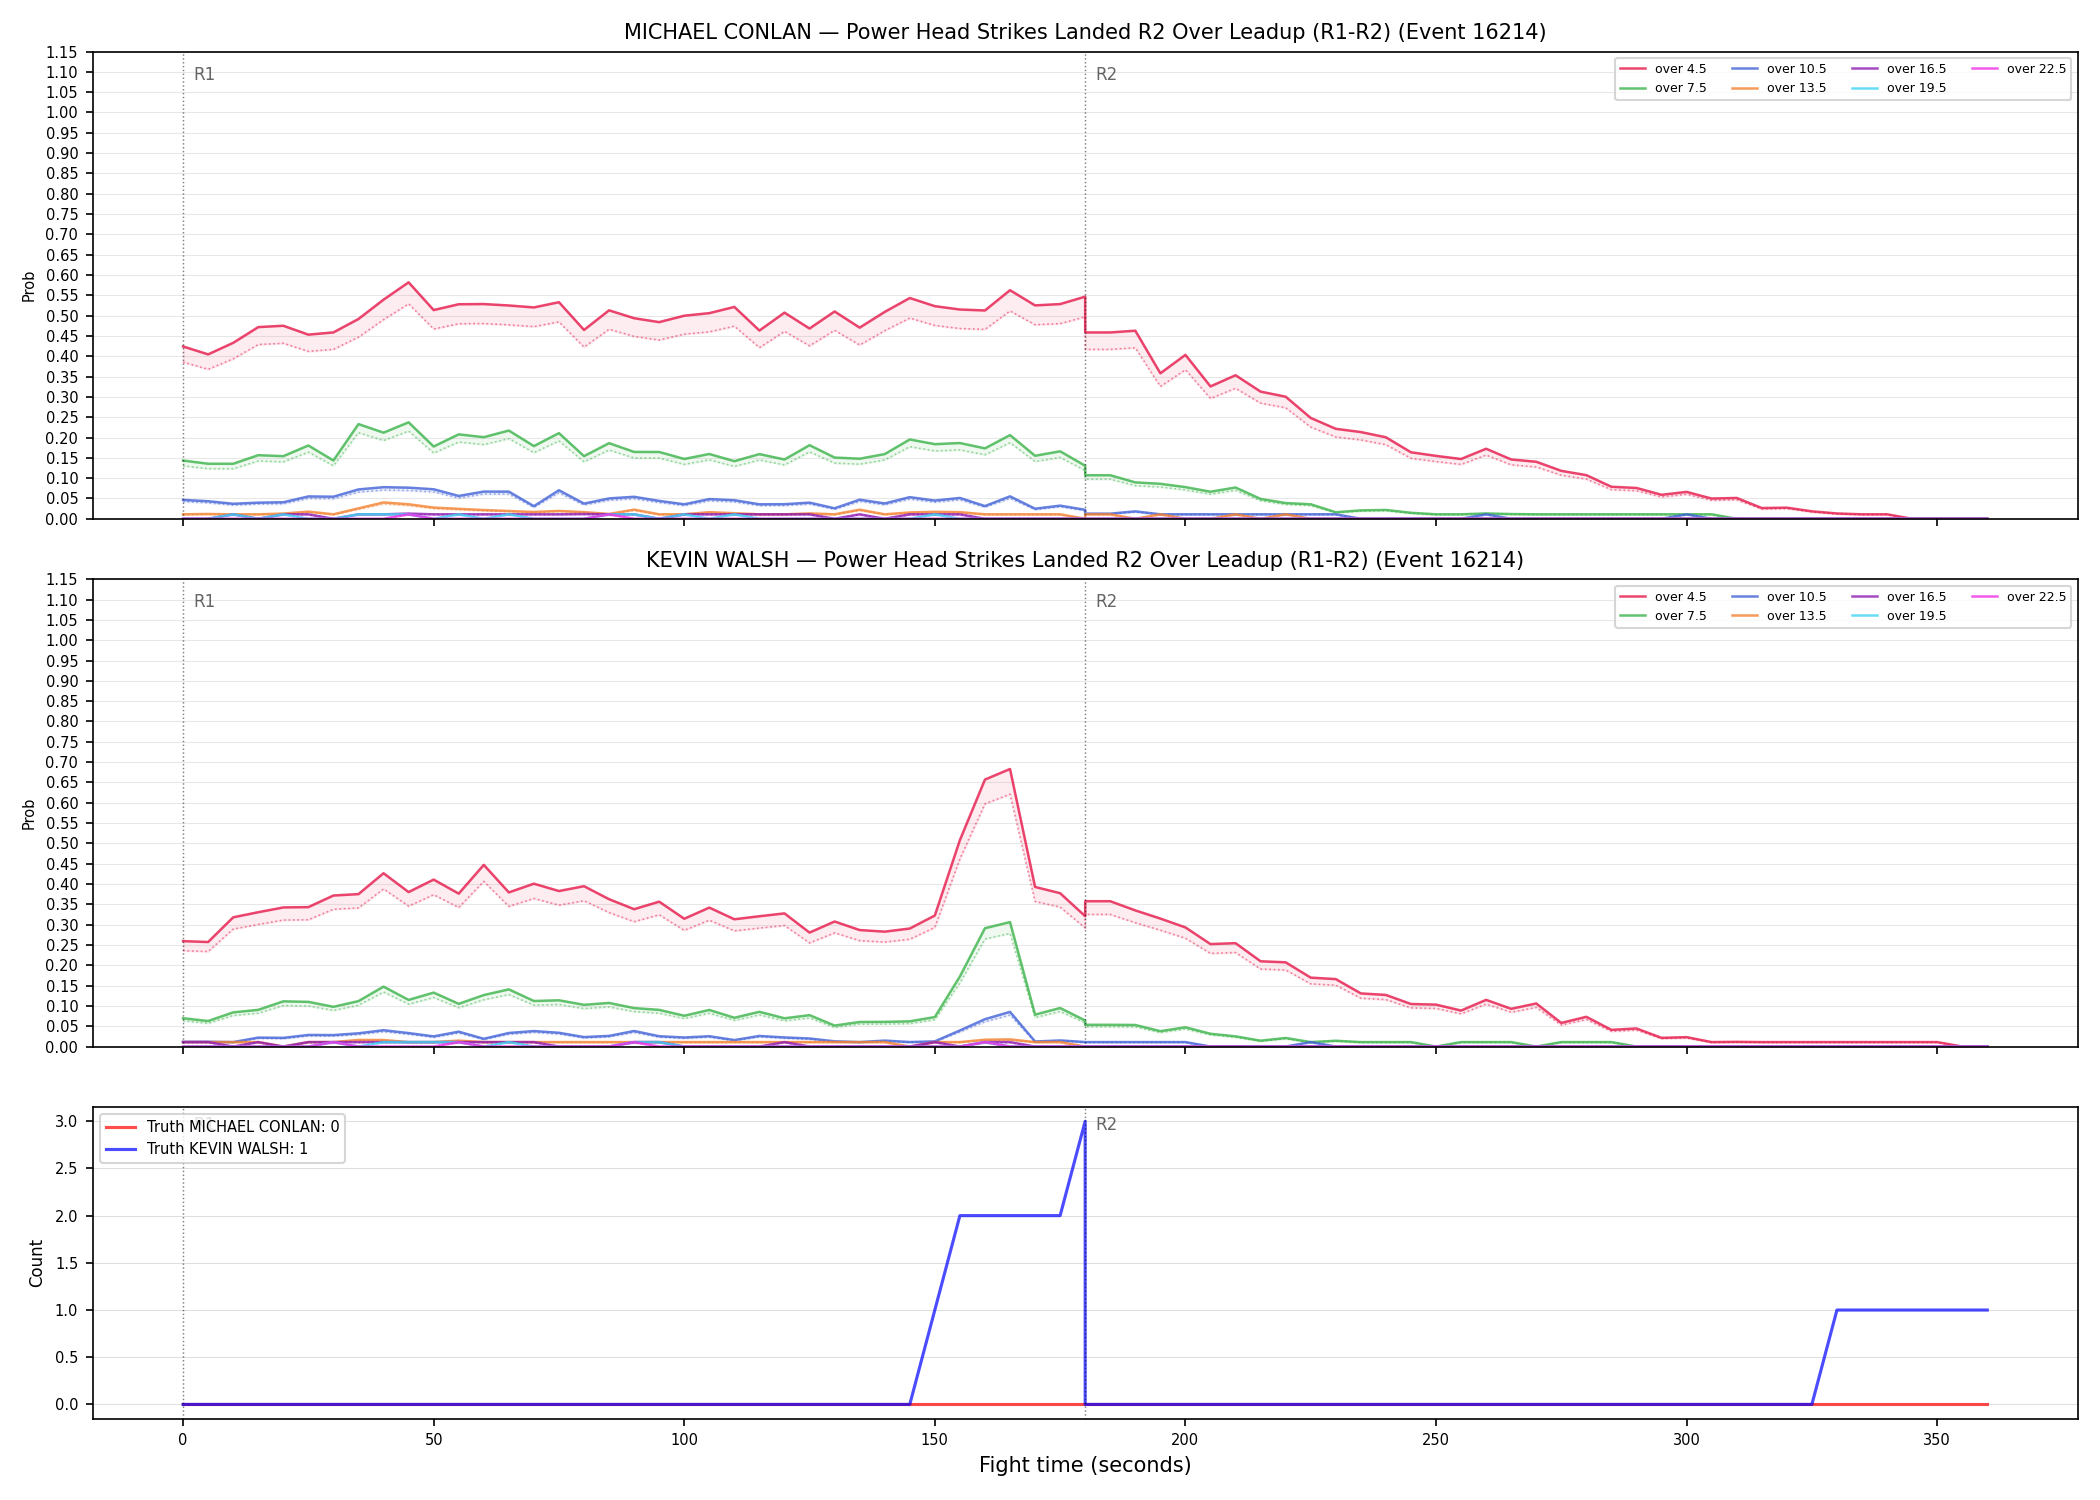Click the R2 marker label in Walsh chart
This screenshot has height=1500, width=2100.
pyautogui.click(x=1106, y=601)
